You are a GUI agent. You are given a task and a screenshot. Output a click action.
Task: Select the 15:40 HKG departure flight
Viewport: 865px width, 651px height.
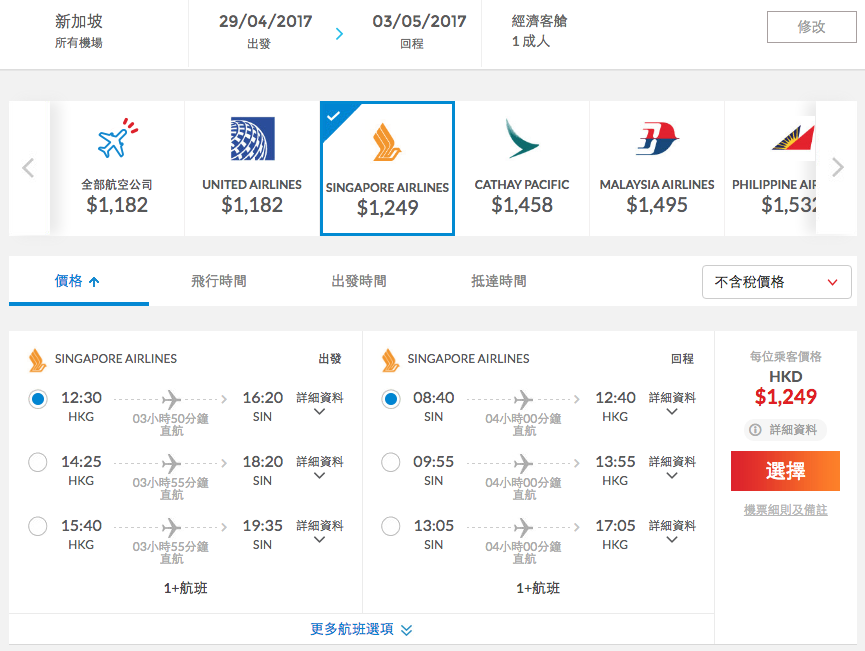tap(38, 526)
